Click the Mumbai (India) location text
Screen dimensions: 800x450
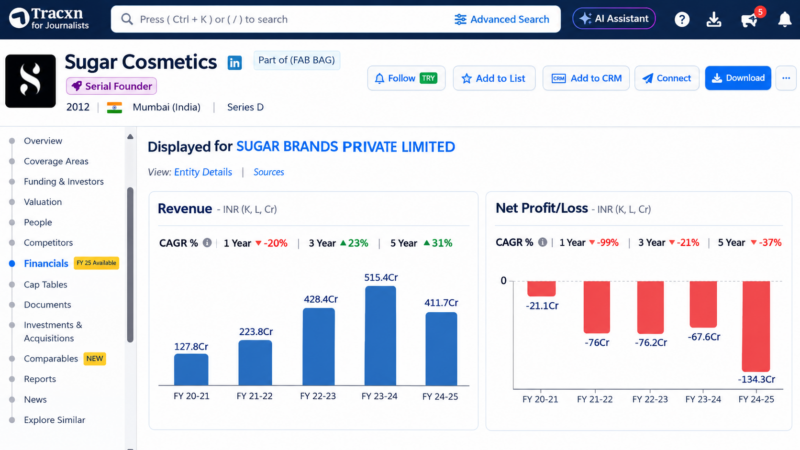166,107
